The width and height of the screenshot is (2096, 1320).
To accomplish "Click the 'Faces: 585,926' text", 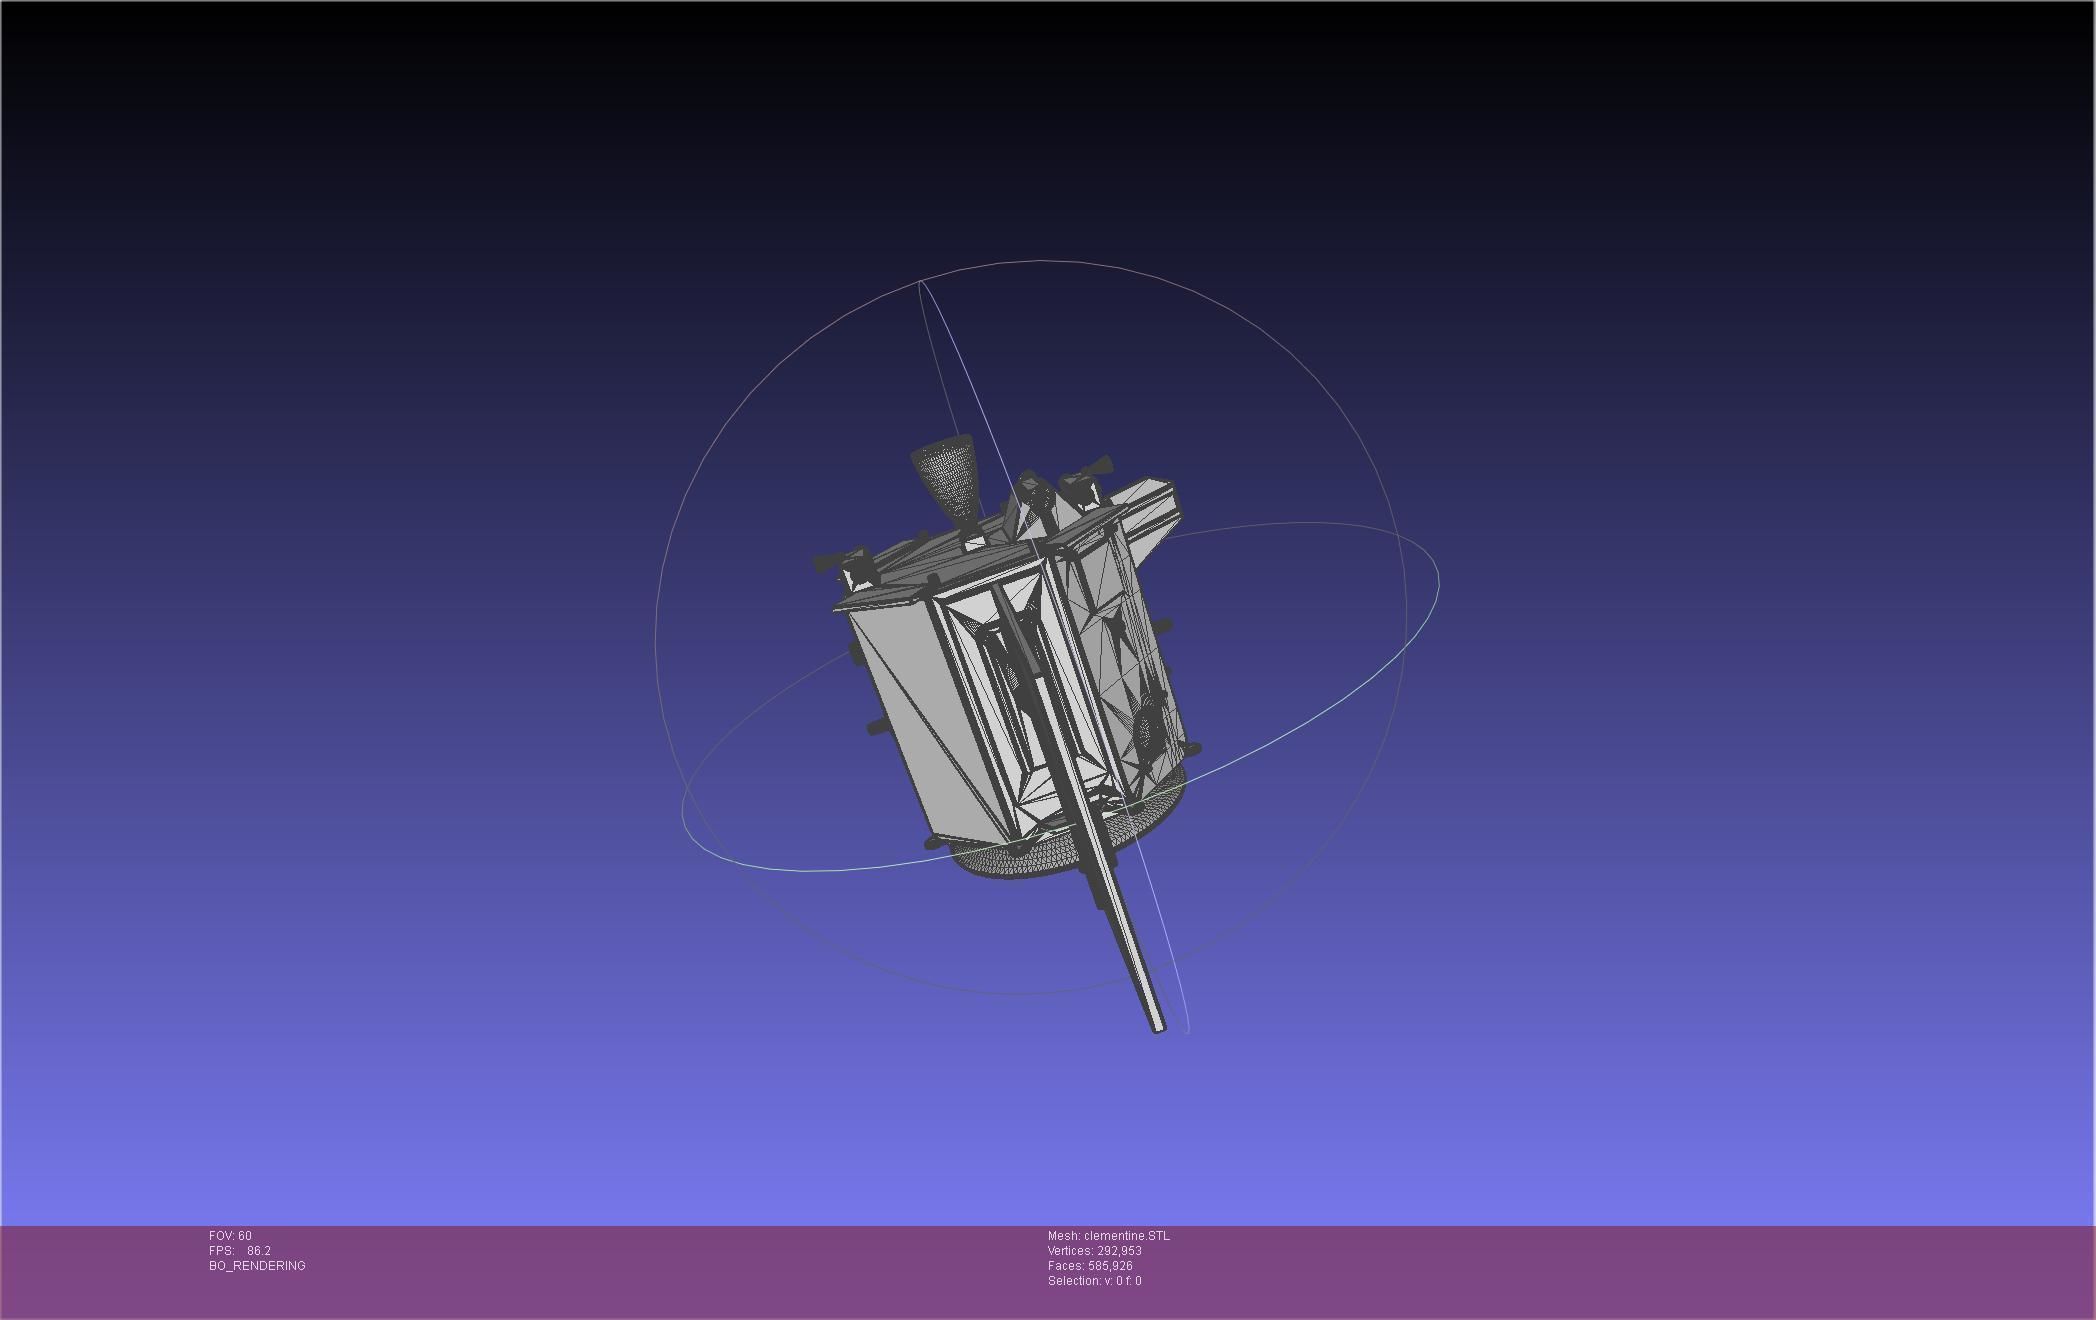I will click(x=1090, y=1266).
